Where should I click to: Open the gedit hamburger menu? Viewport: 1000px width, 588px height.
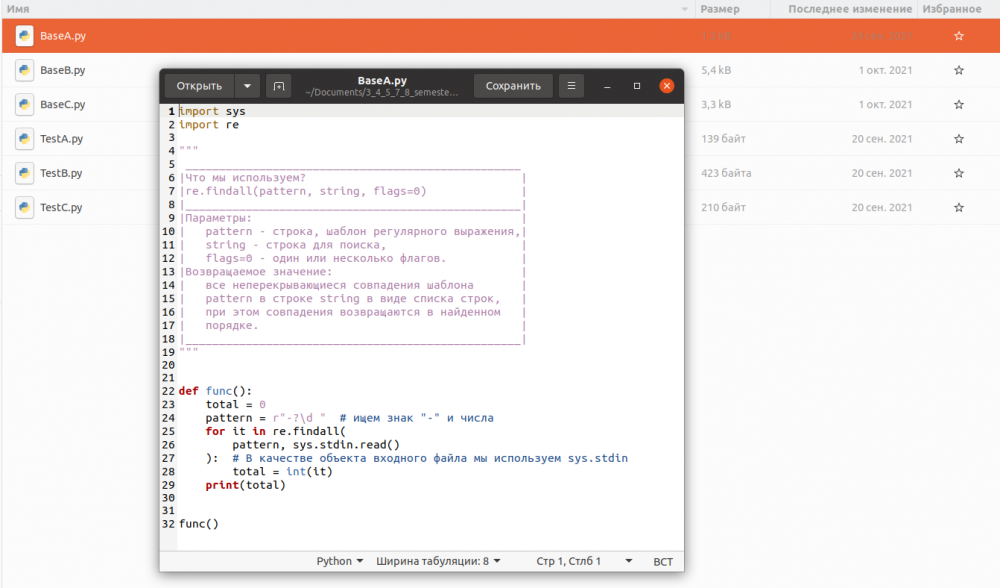pos(571,86)
